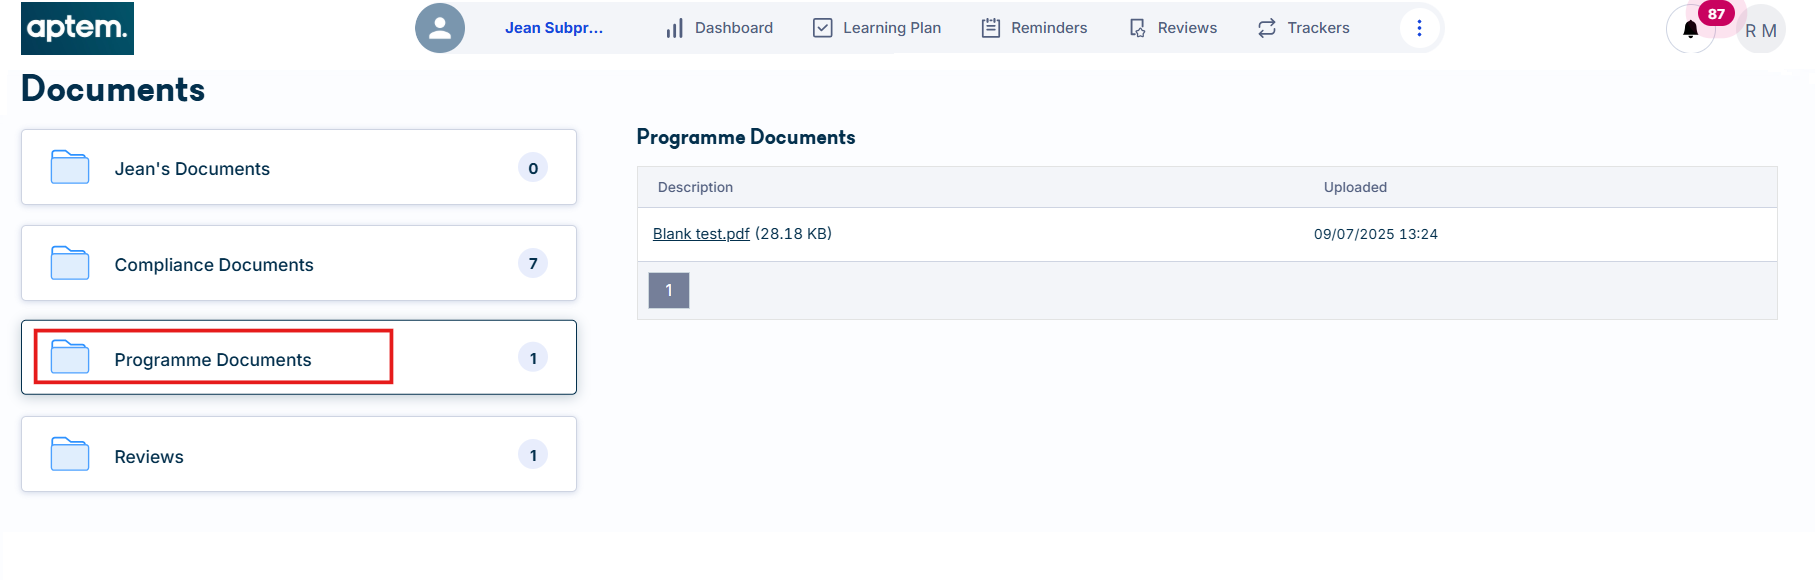This screenshot has width=1815, height=580.
Task: Open the RM user profile avatar
Action: coord(1761,30)
